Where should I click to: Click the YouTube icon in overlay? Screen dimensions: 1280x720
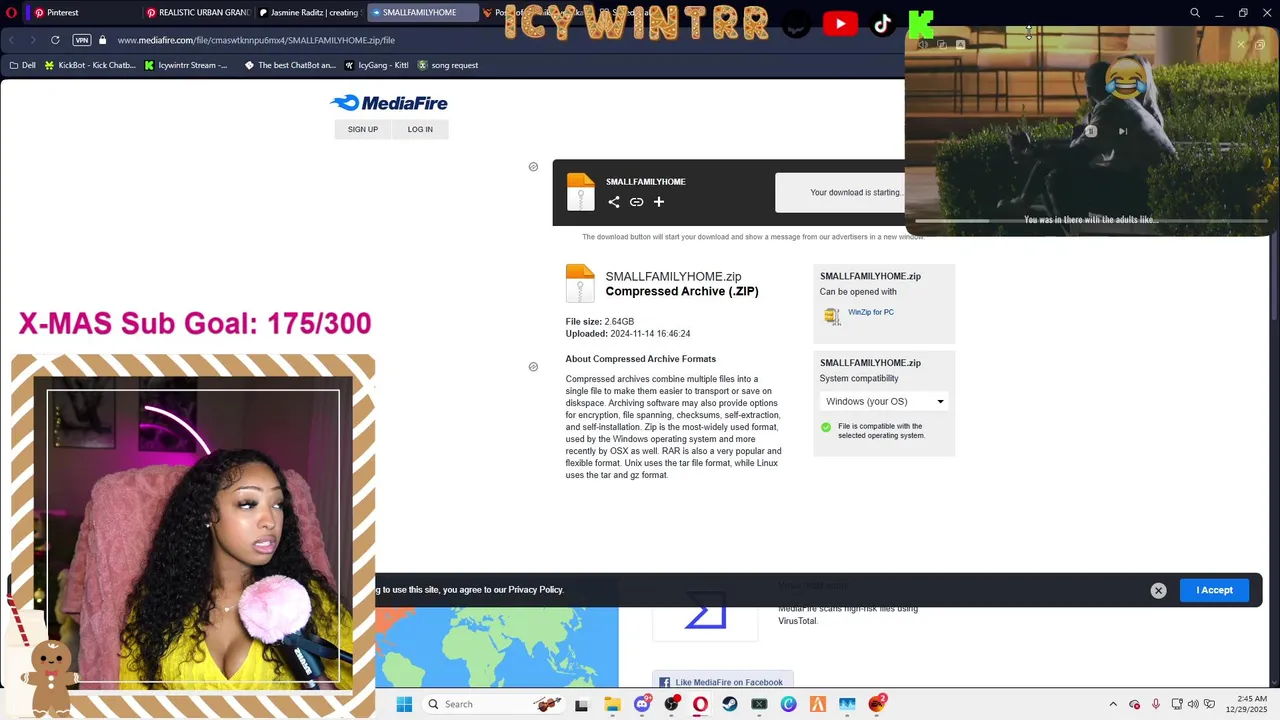pyautogui.click(x=840, y=23)
